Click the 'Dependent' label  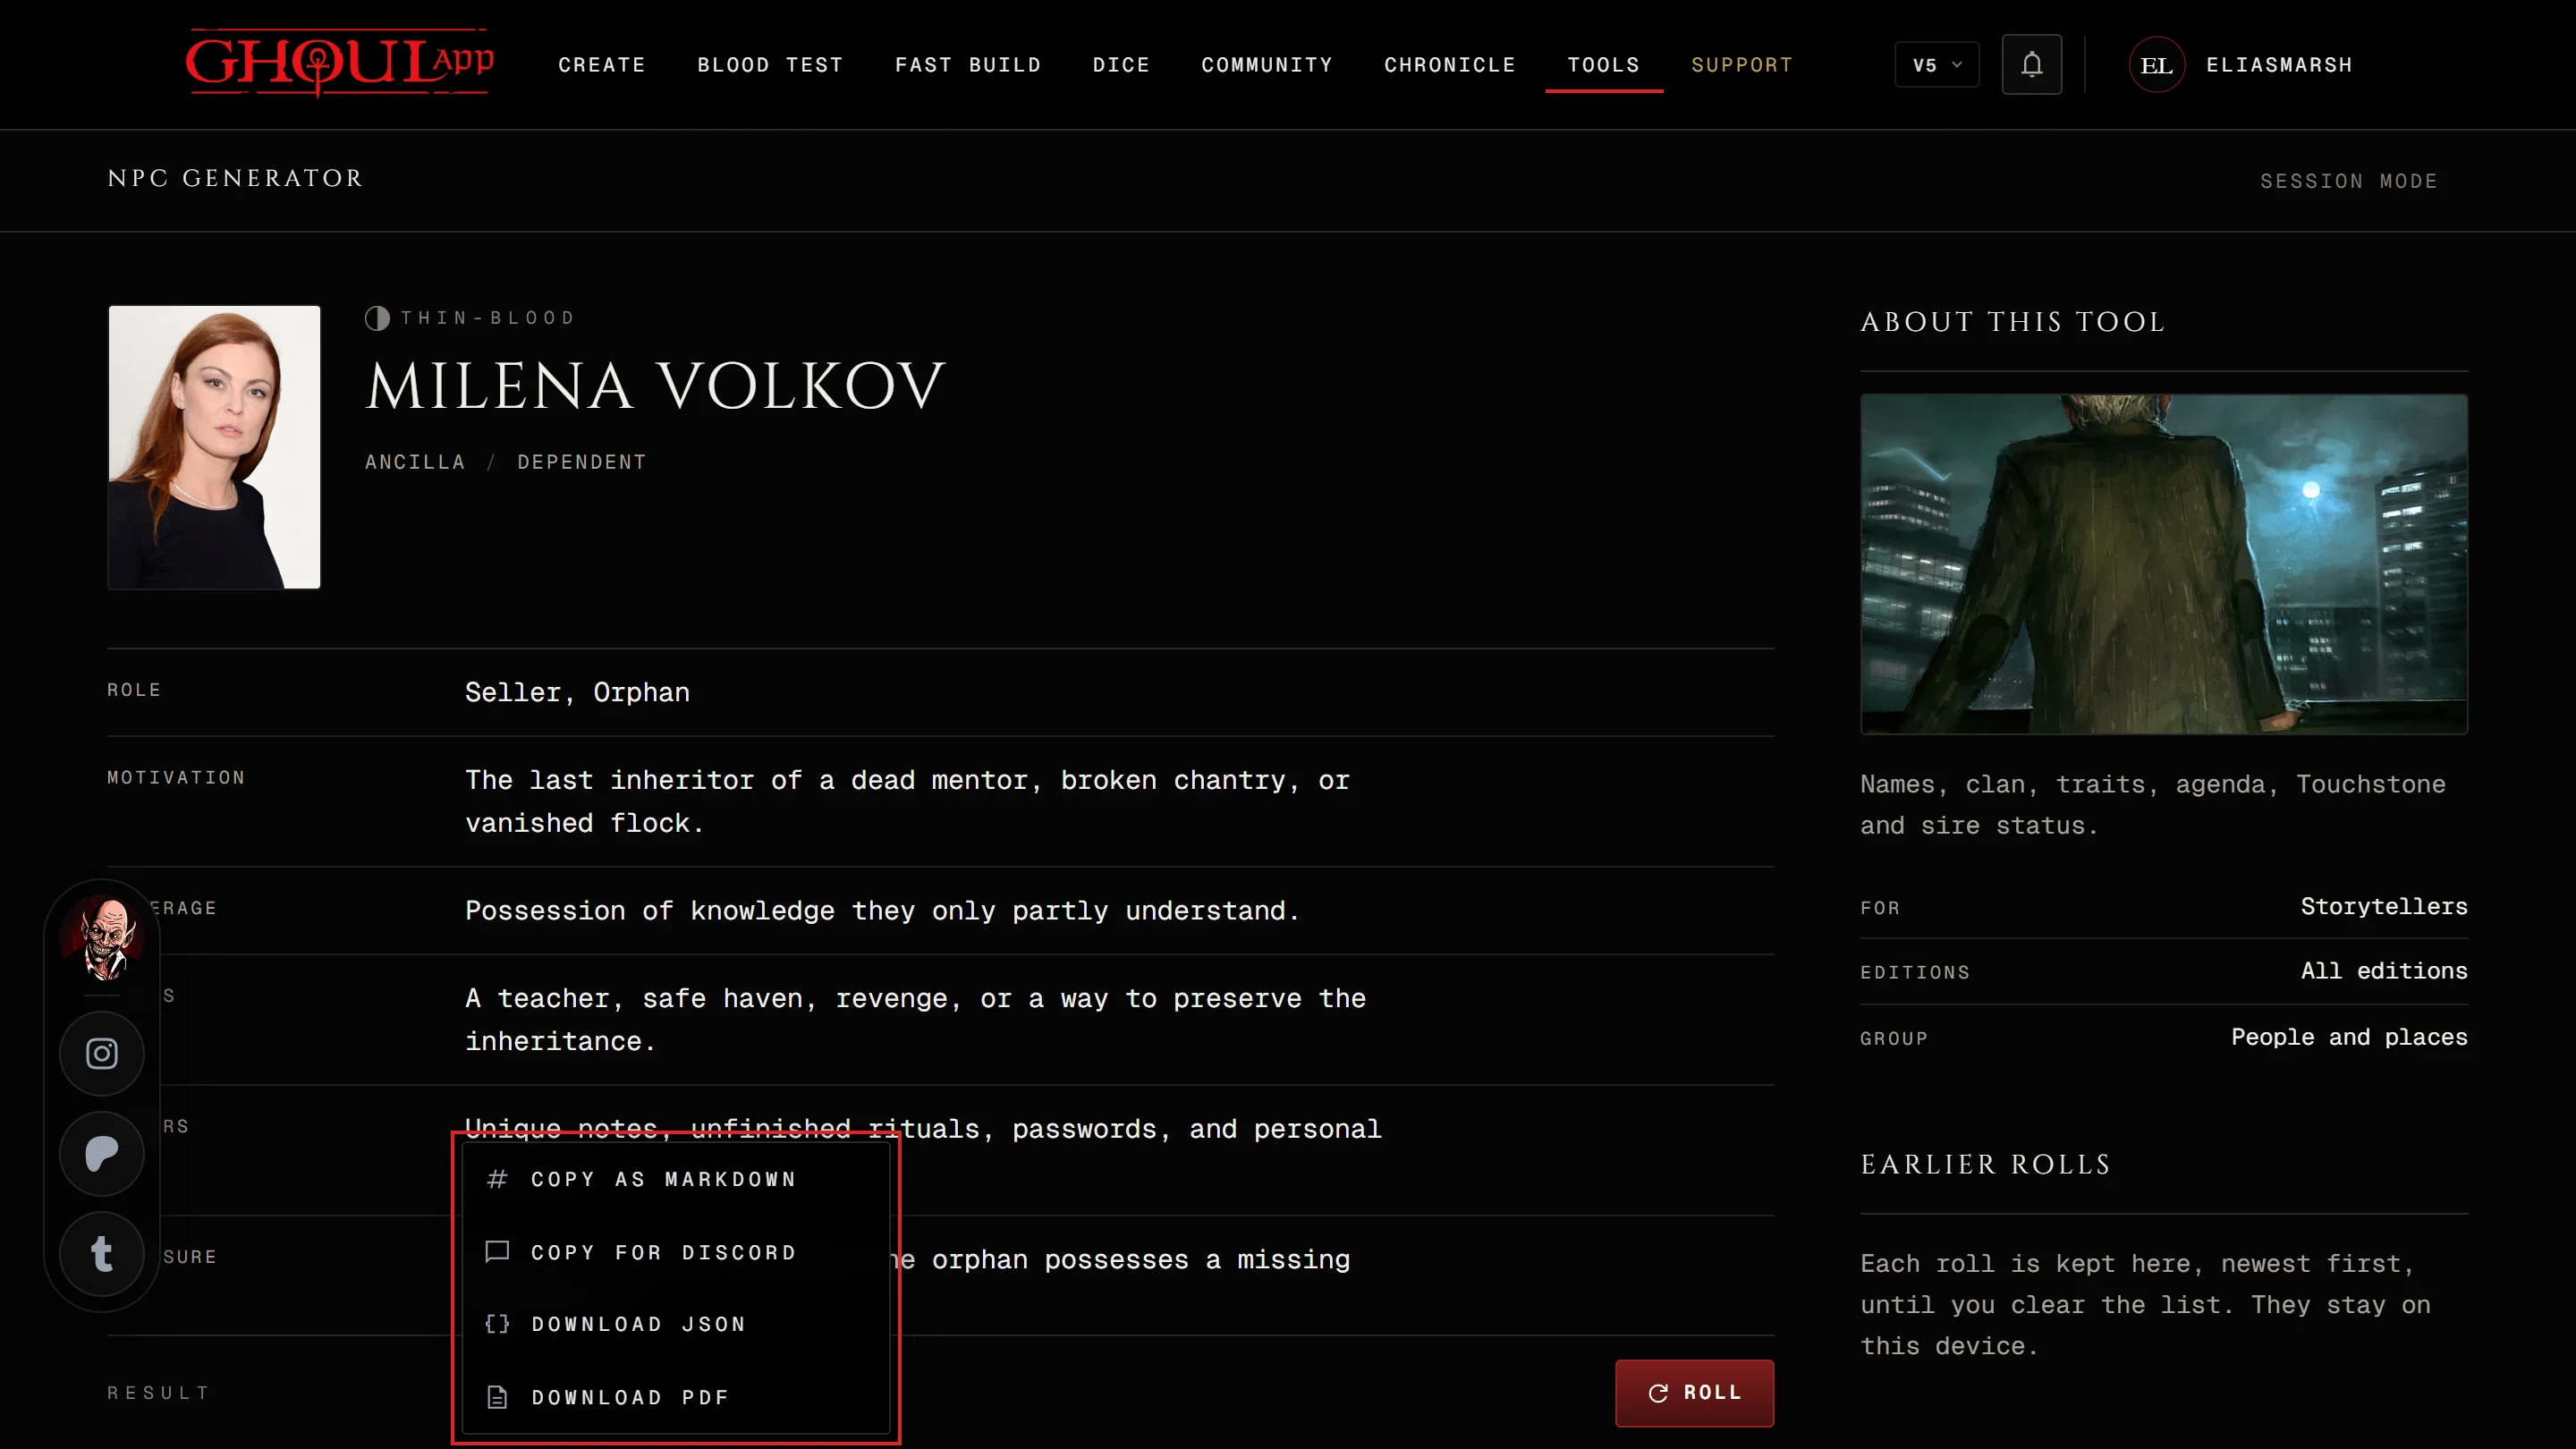coord(582,462)
